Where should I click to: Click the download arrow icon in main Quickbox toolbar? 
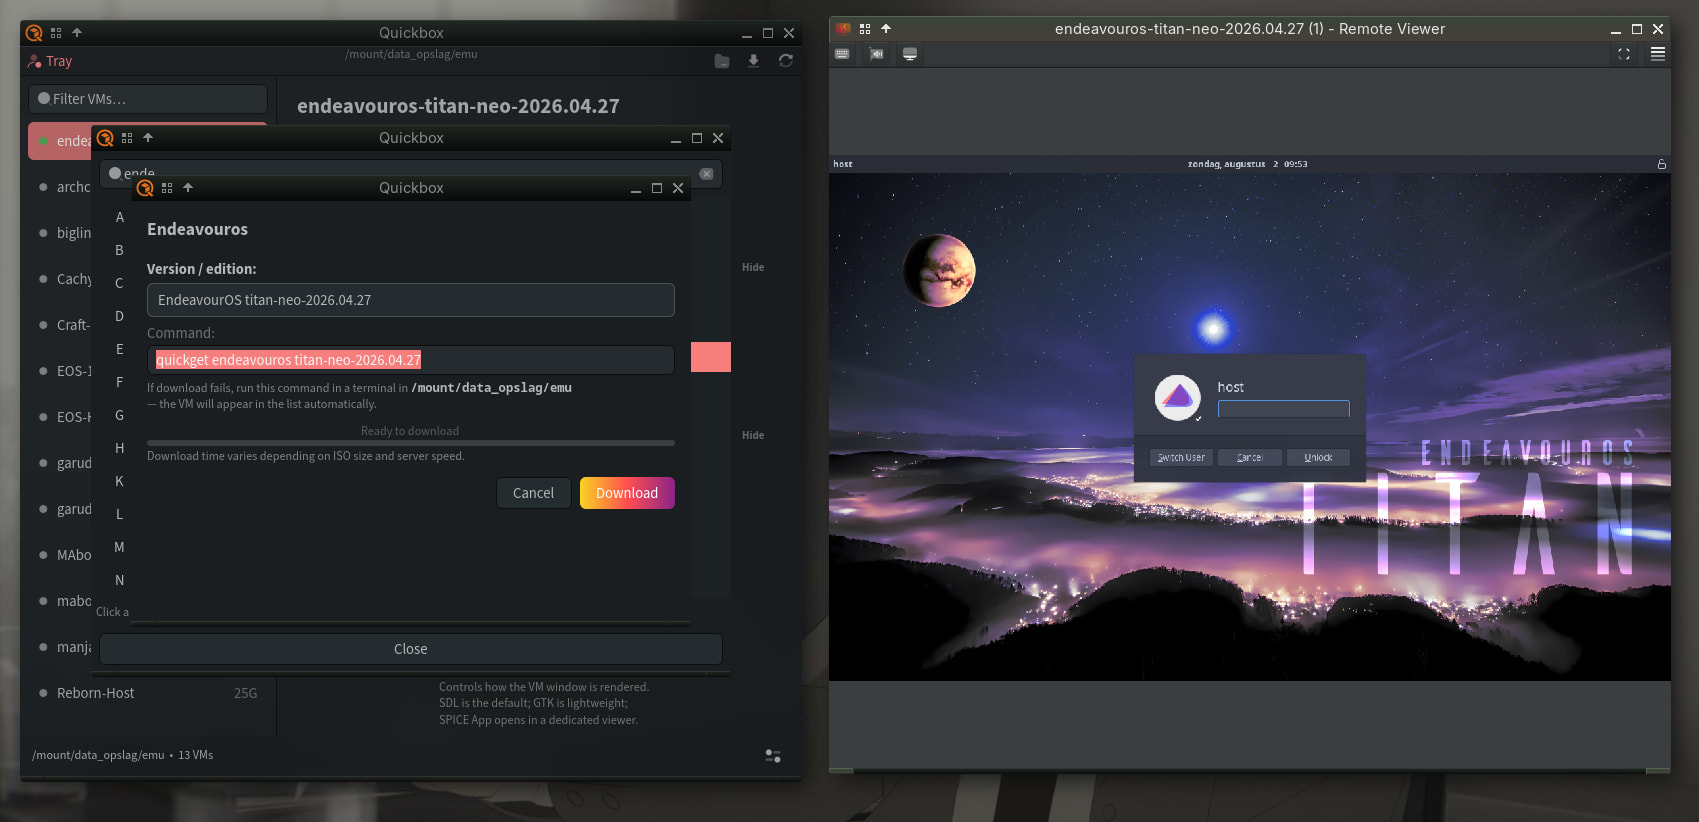pyautogui.click(x=754, y=61)
